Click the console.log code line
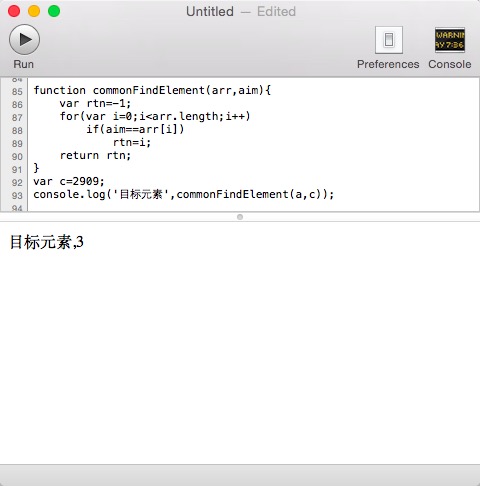The width and height of the screenshot is (480, 486). coord(184,194)
